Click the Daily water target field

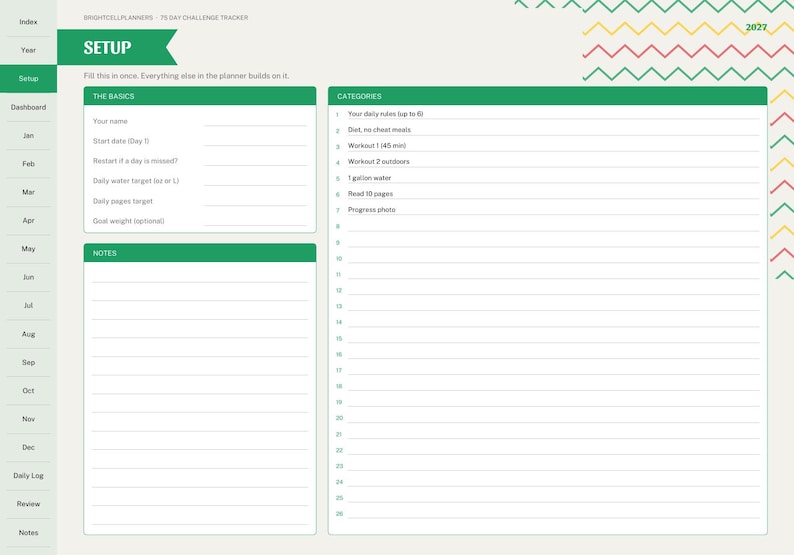255,180
